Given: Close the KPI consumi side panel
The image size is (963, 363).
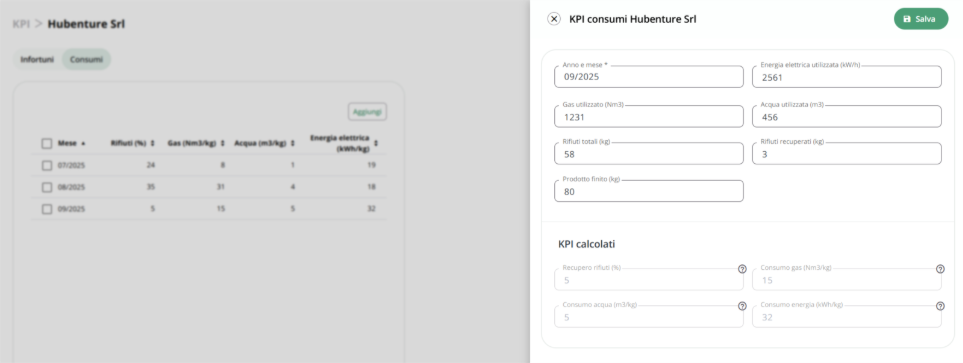Looking at the screenshot, I should point(553,19).
